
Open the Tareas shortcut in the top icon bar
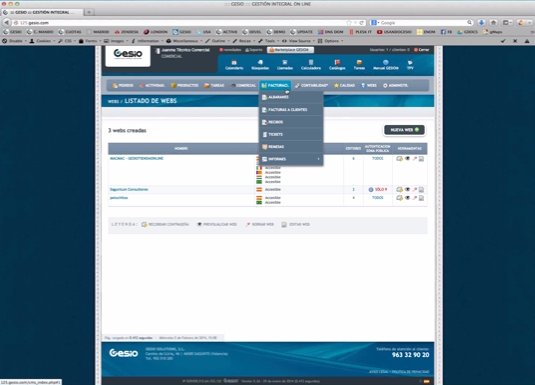(359, 65)
